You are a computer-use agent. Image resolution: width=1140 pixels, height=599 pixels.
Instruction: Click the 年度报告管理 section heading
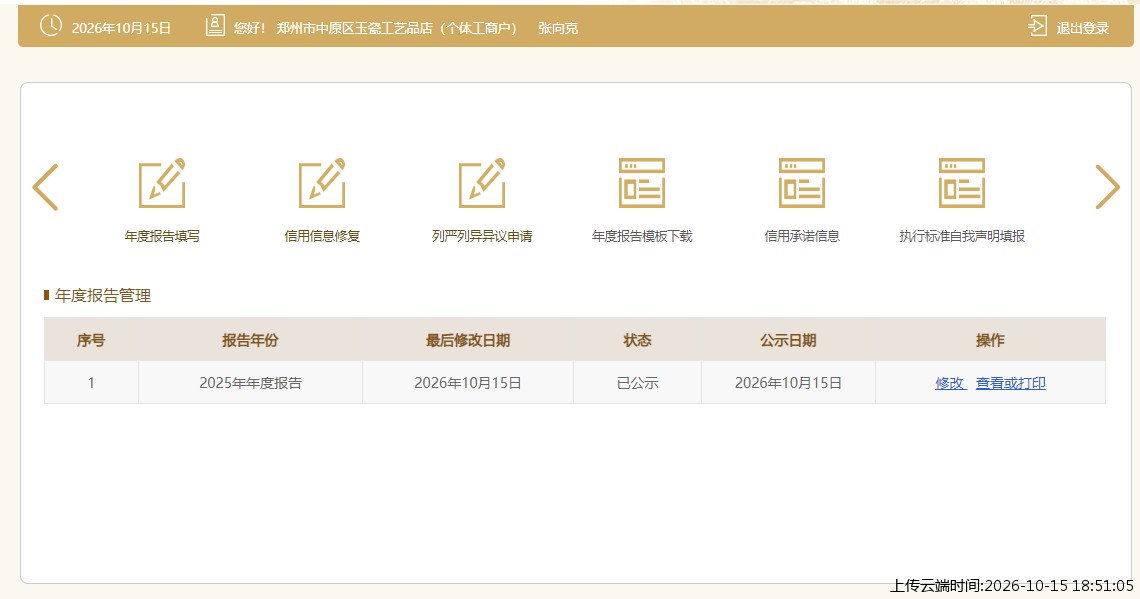tap(103, 296)
